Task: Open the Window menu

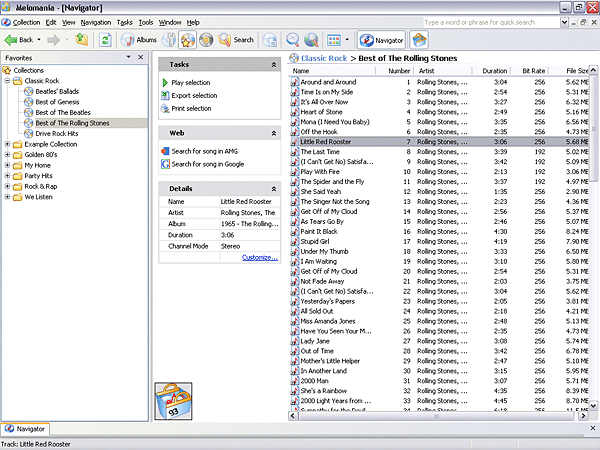Action: click(170, 23)
